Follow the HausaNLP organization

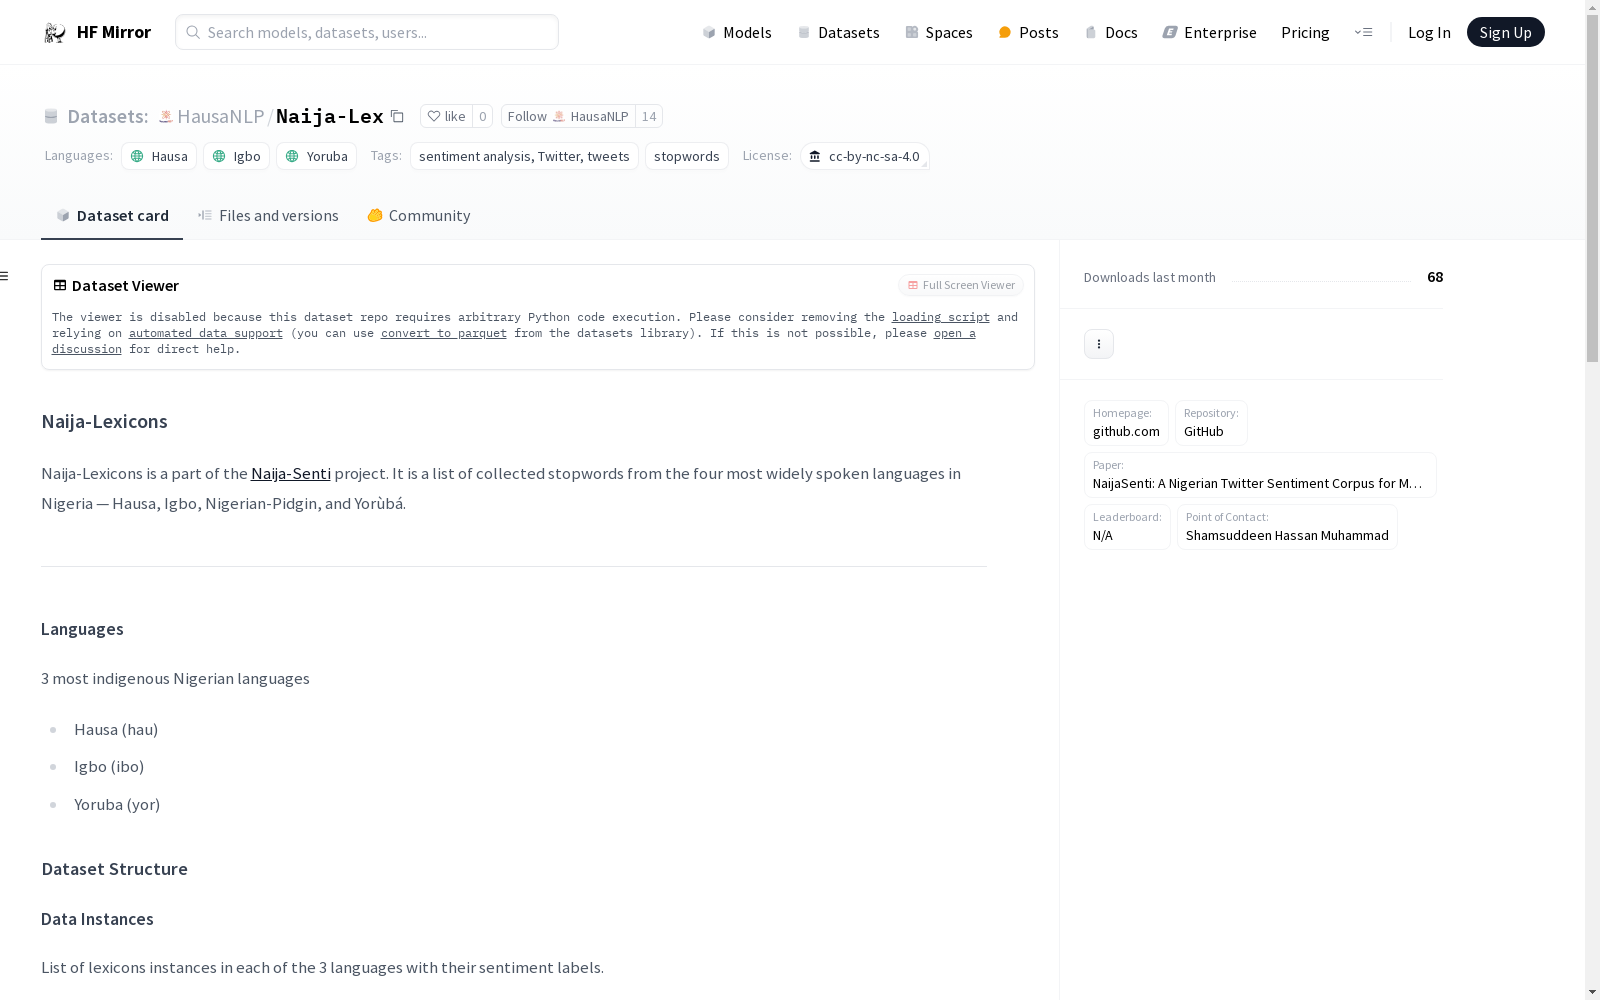pyautogui.click(x=568, y=116)
